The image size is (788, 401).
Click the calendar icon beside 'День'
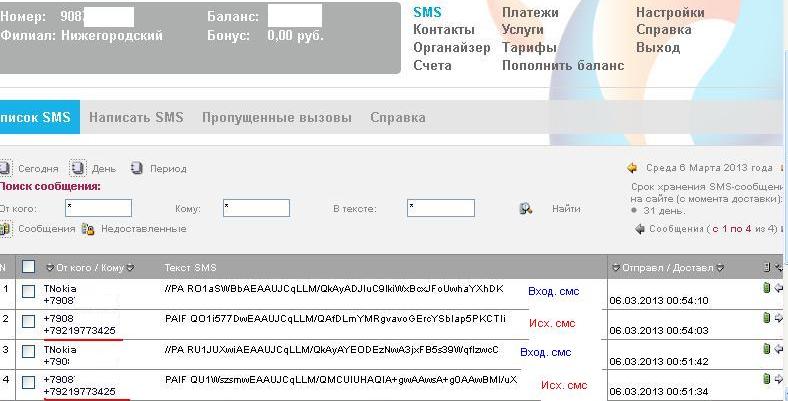pyautogui.click(x=77, y=168)
